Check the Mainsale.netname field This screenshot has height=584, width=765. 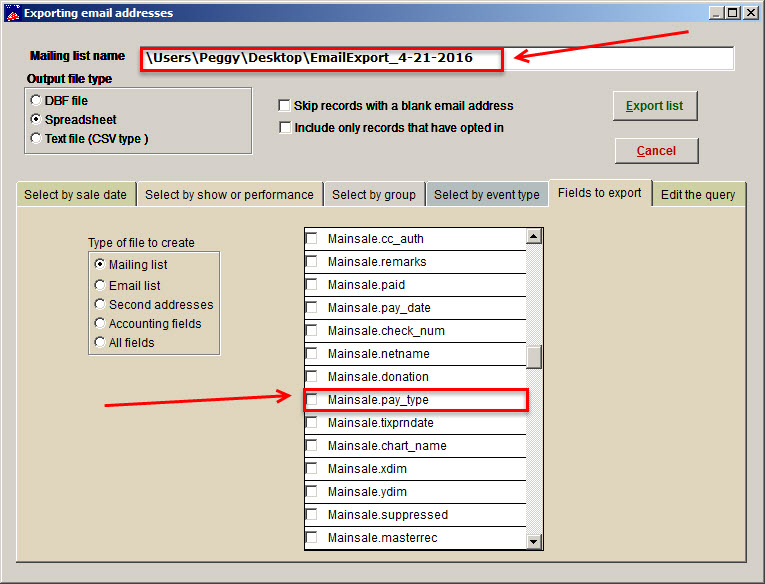(311, 353)
